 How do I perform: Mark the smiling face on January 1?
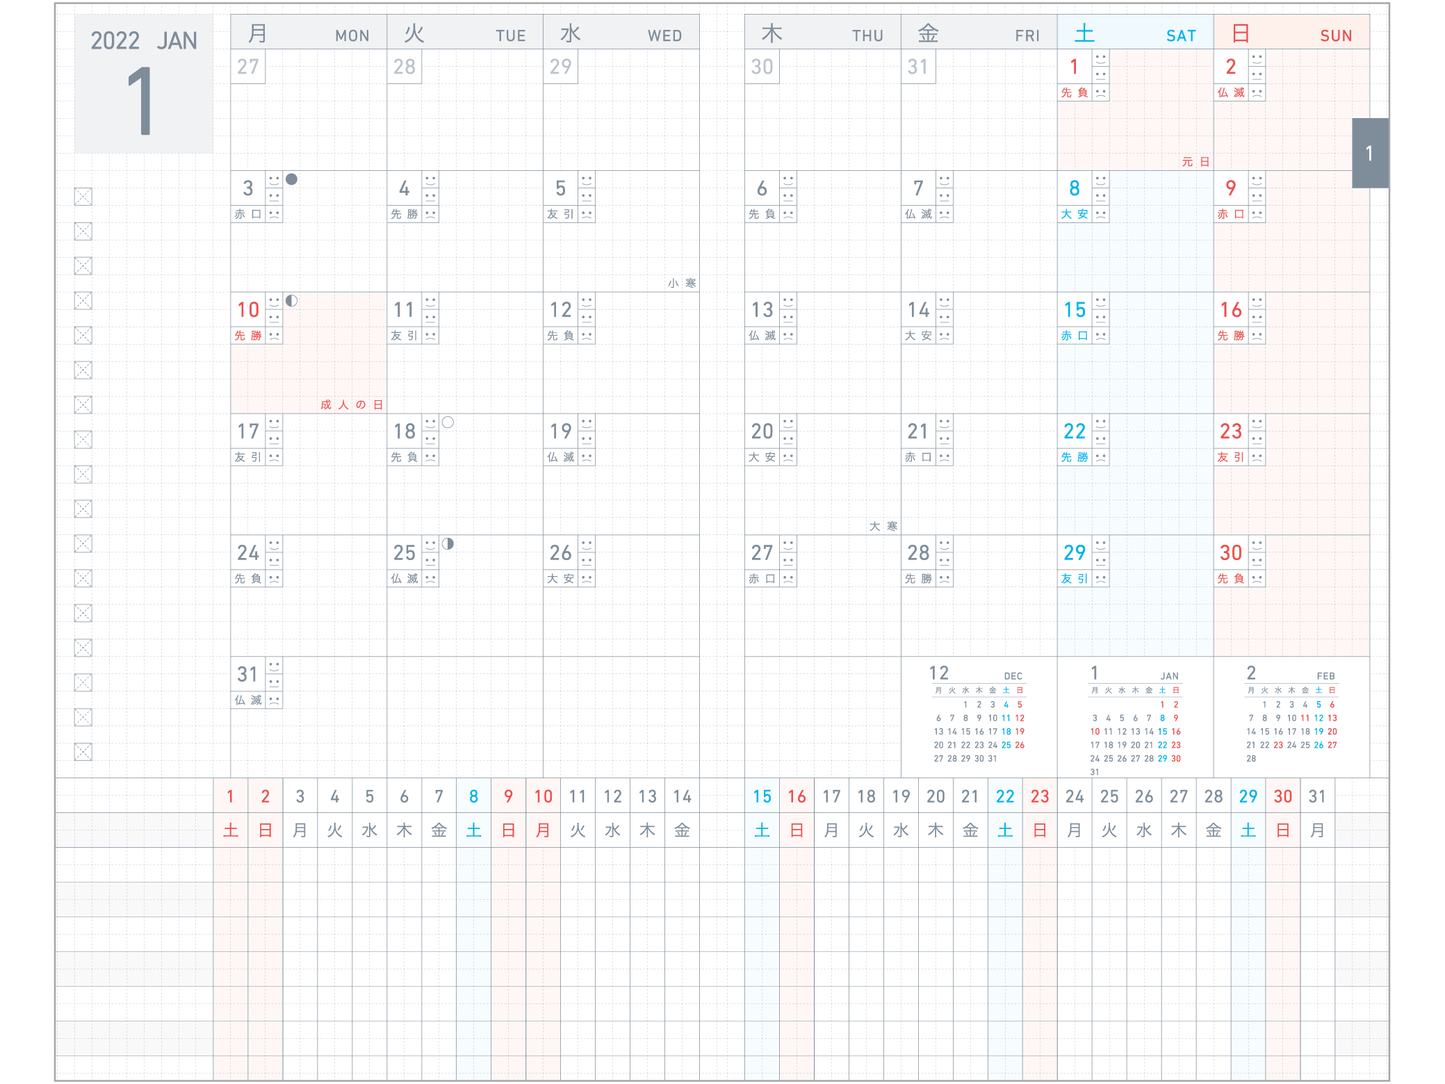(1101, 59)
